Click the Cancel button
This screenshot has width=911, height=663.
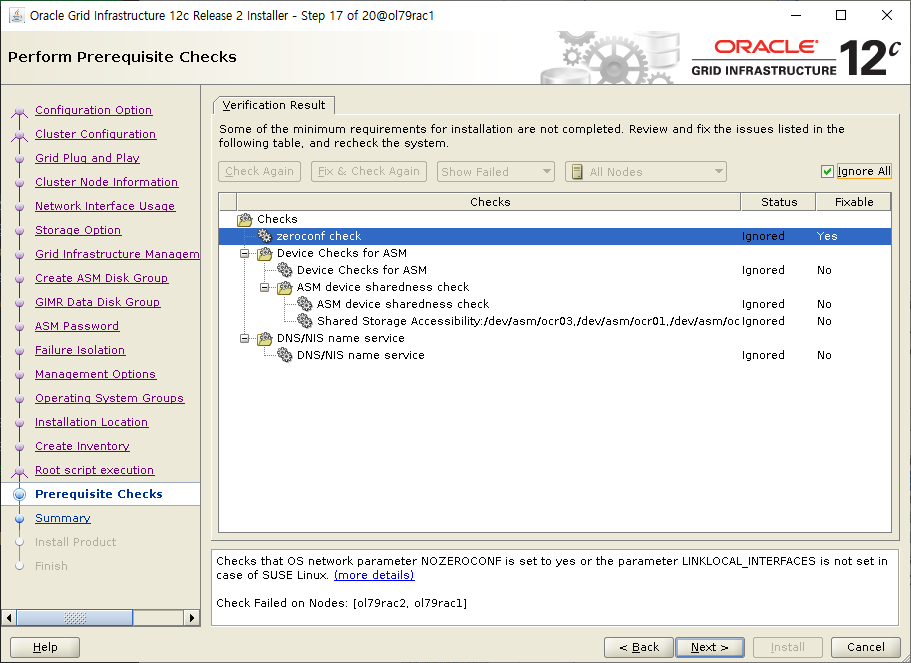(865, 647)
